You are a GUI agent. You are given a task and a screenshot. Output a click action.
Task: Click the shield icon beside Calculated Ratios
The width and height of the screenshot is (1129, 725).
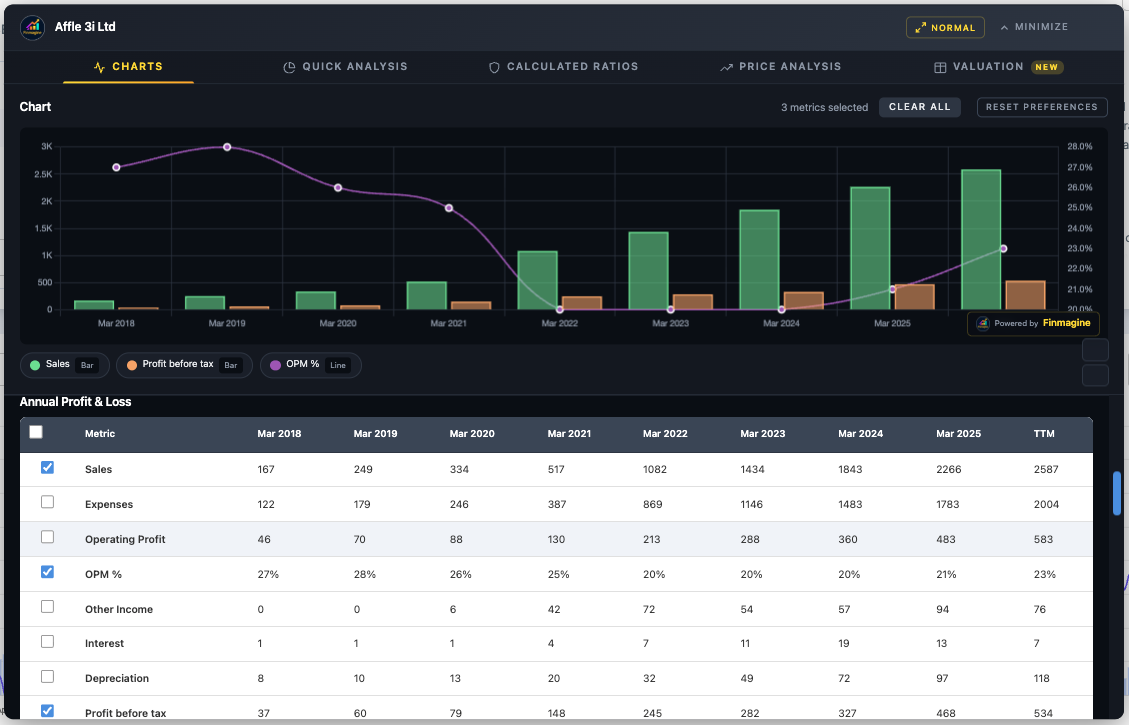(x=494, y=66)
